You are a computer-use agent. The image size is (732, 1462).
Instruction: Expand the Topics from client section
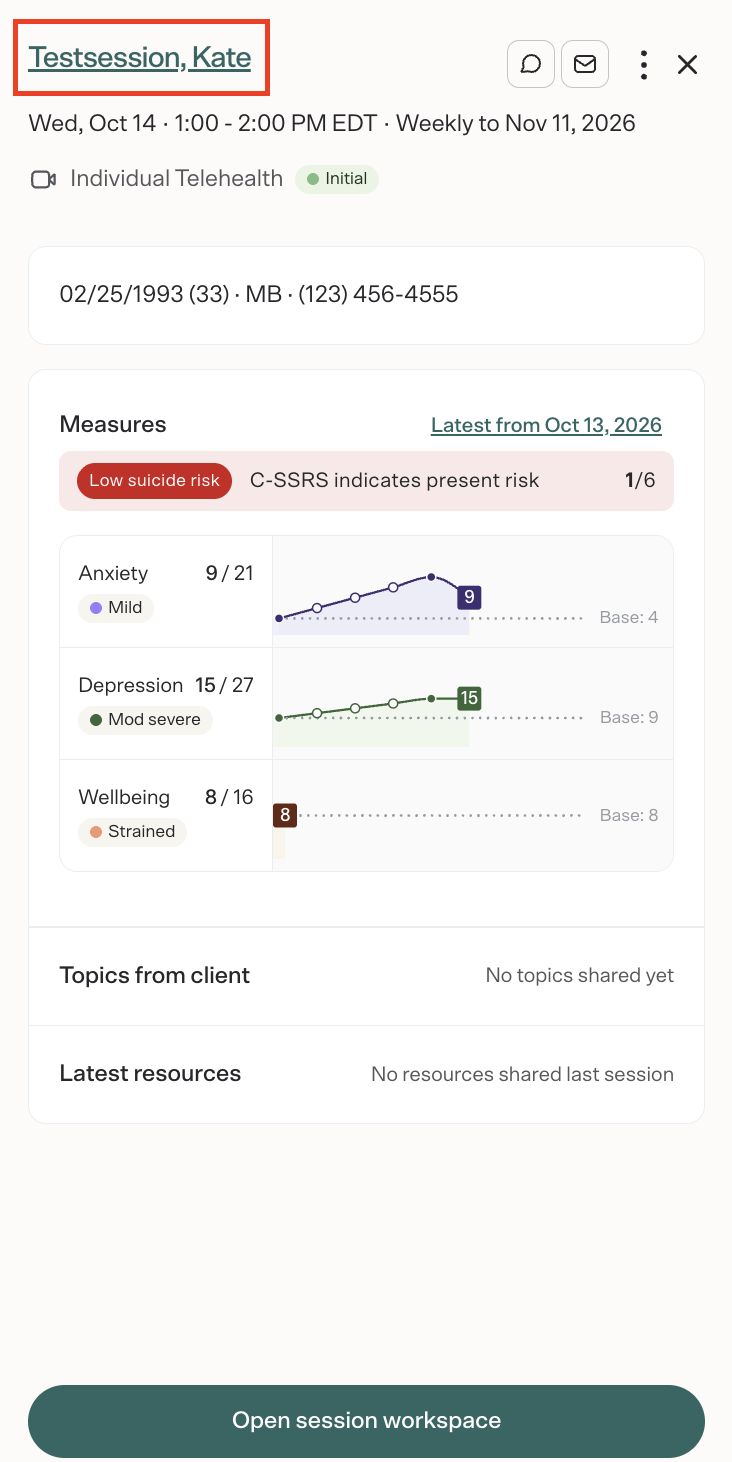point(366,976)
